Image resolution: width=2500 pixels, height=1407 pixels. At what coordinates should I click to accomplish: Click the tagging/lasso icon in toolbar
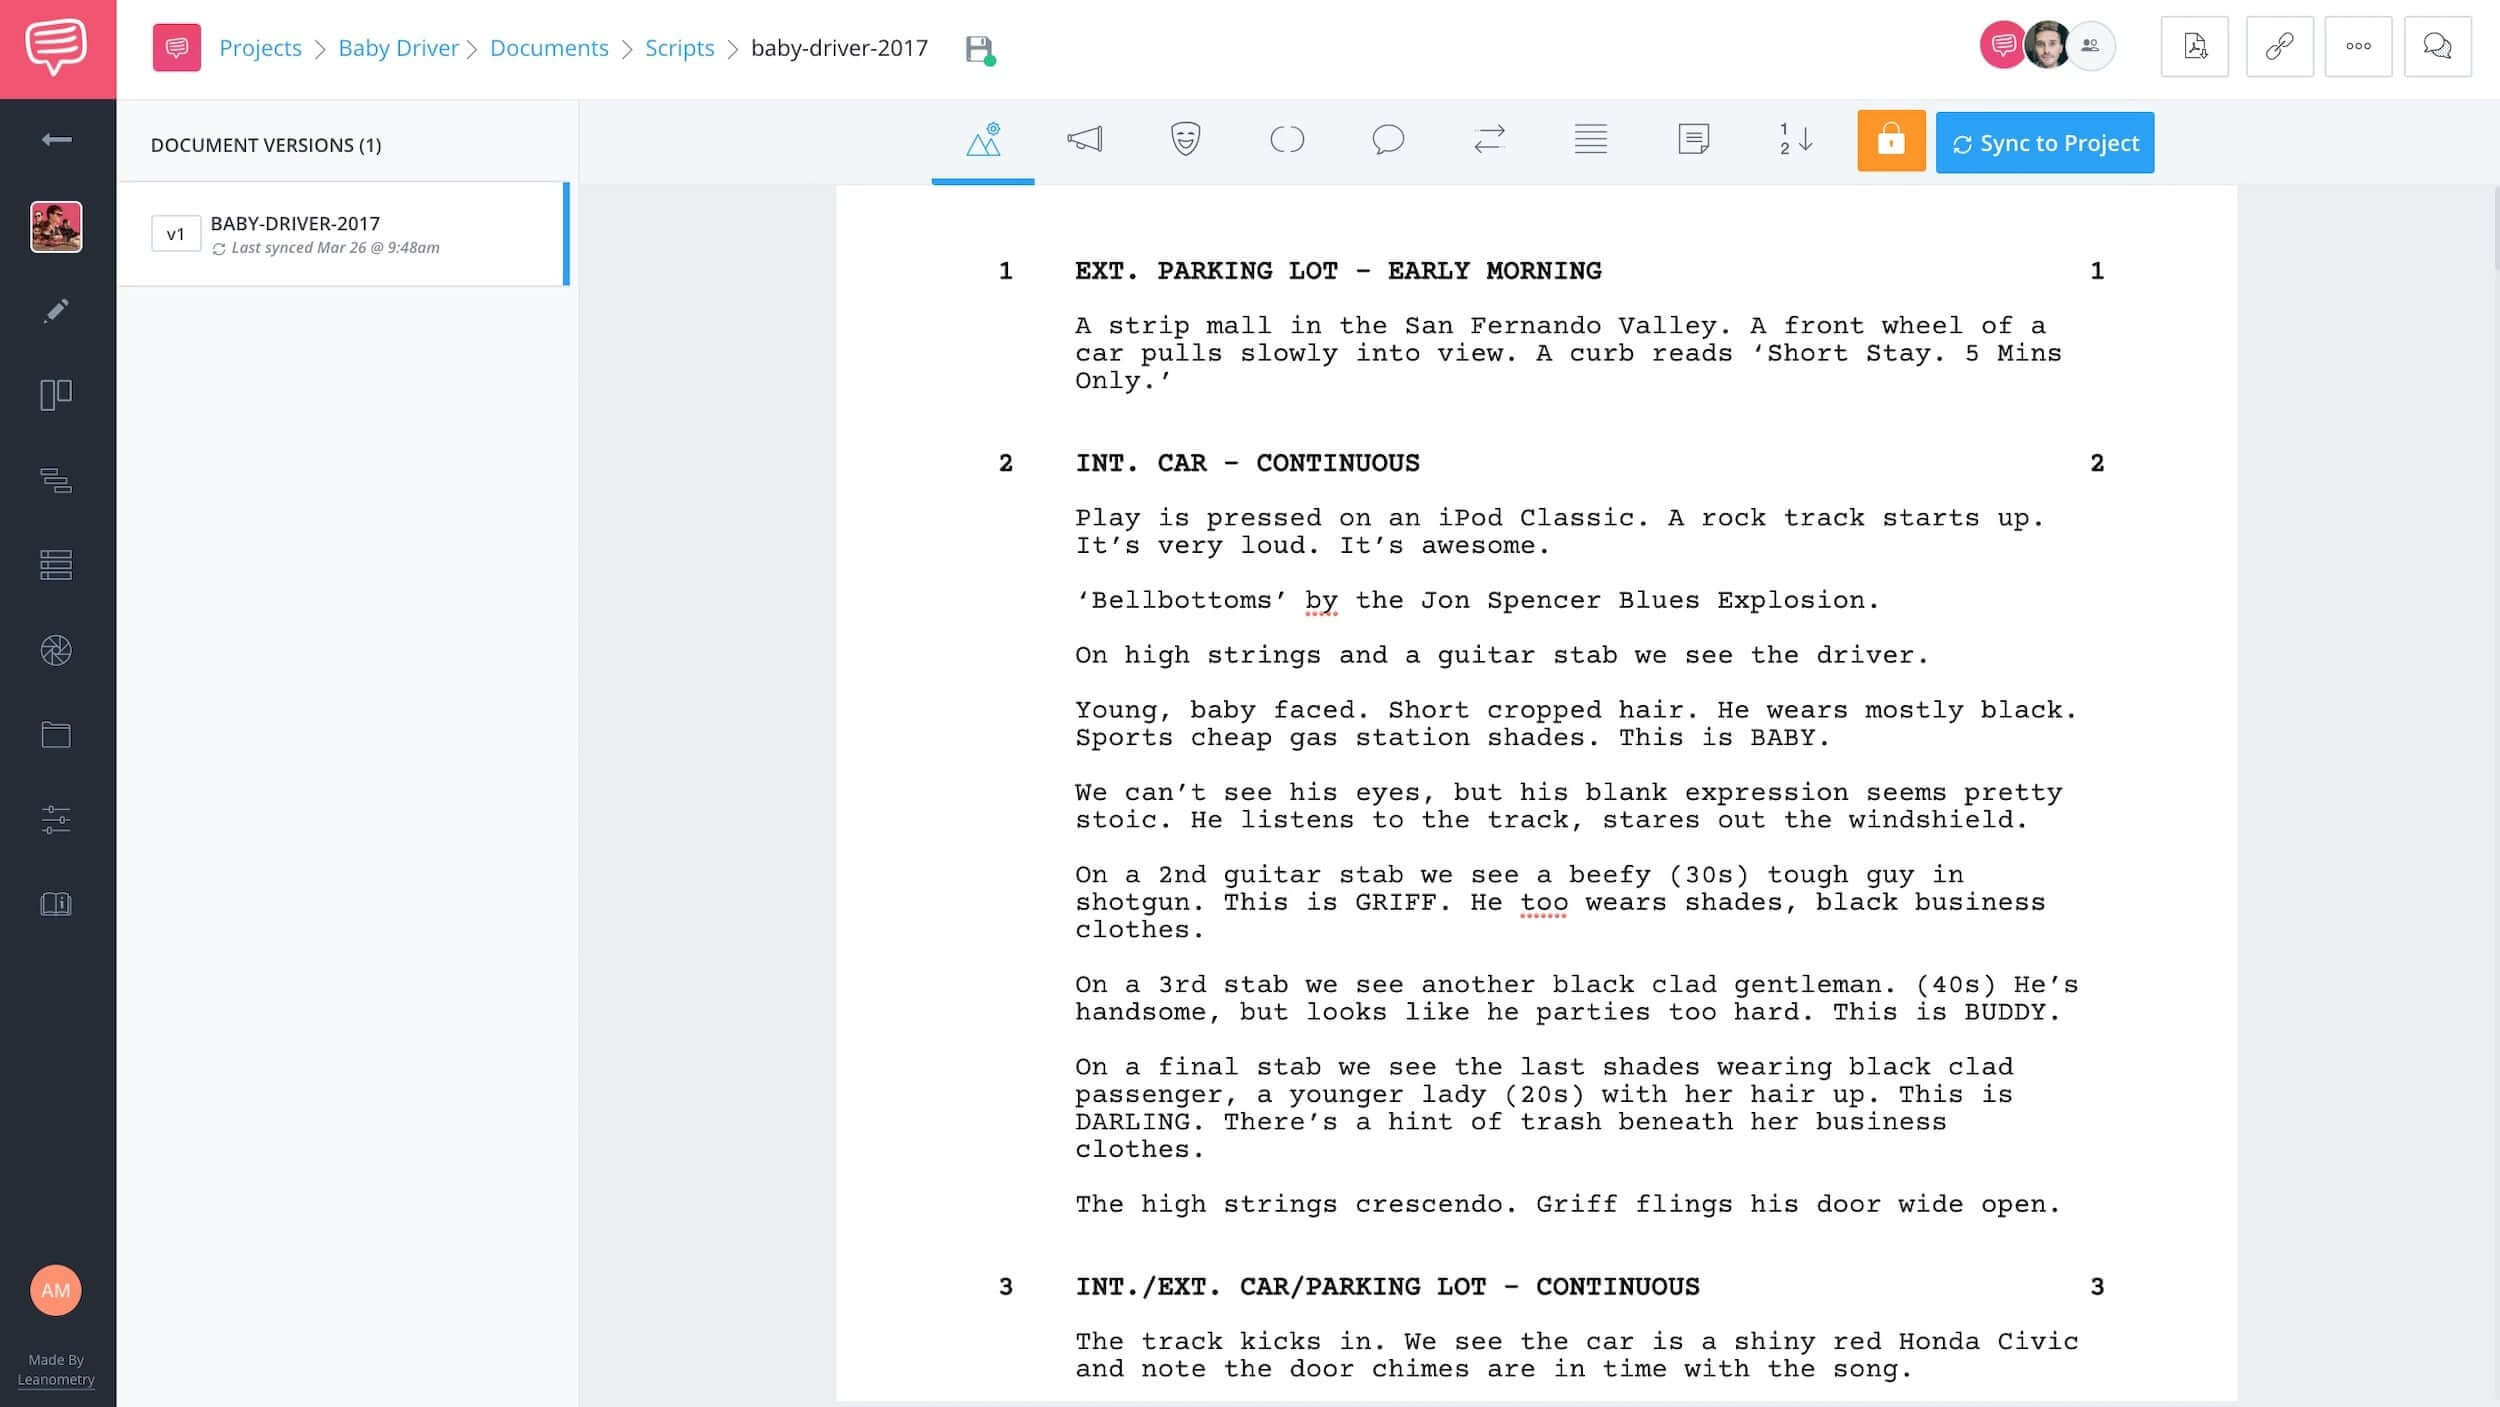[1288, 141]
